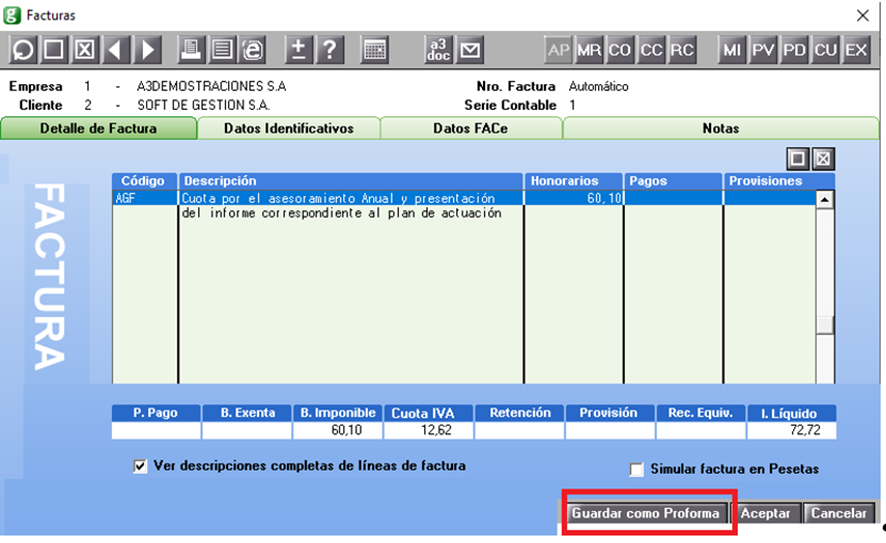
Task: Click the empty P. Pago field
Action: (x=156, y=431)
